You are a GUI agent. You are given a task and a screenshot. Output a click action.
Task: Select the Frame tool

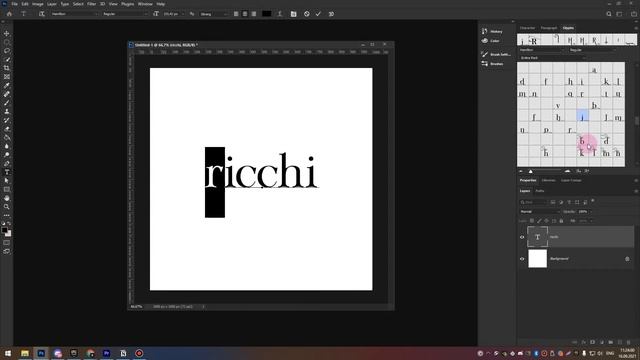[x=7, y=77]
